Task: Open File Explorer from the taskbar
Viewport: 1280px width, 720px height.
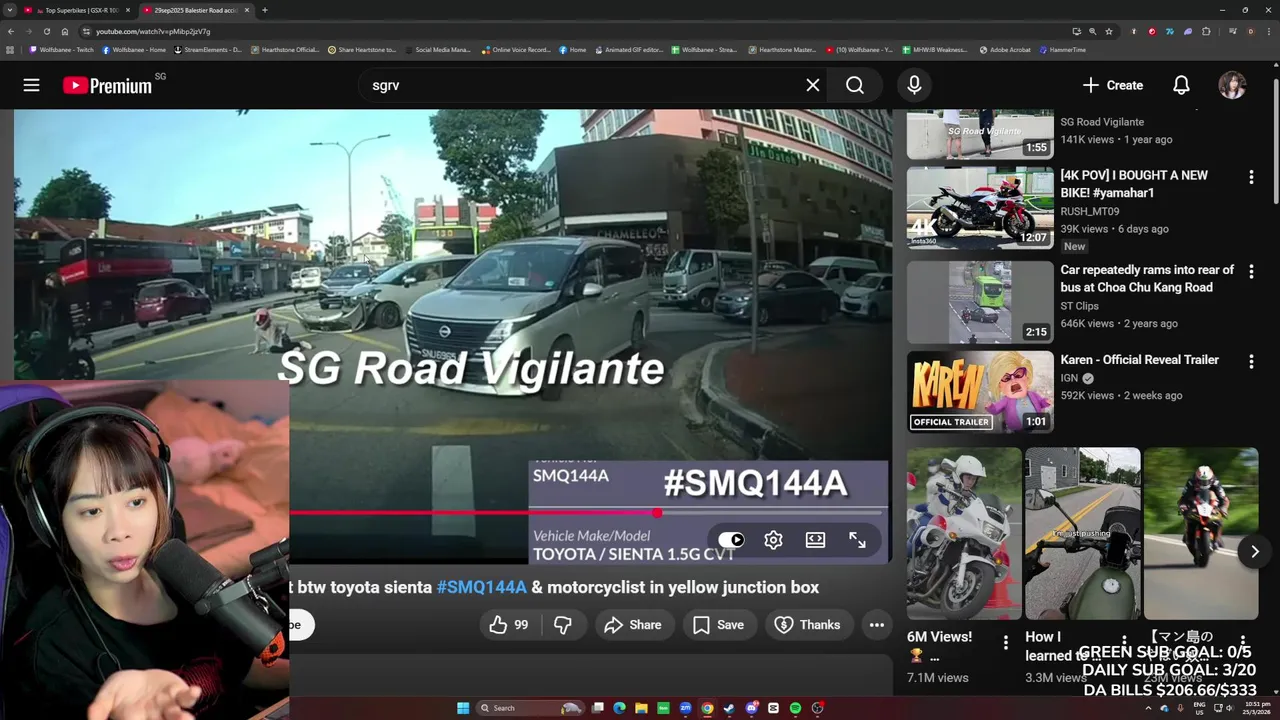Action: click(641, 708)
